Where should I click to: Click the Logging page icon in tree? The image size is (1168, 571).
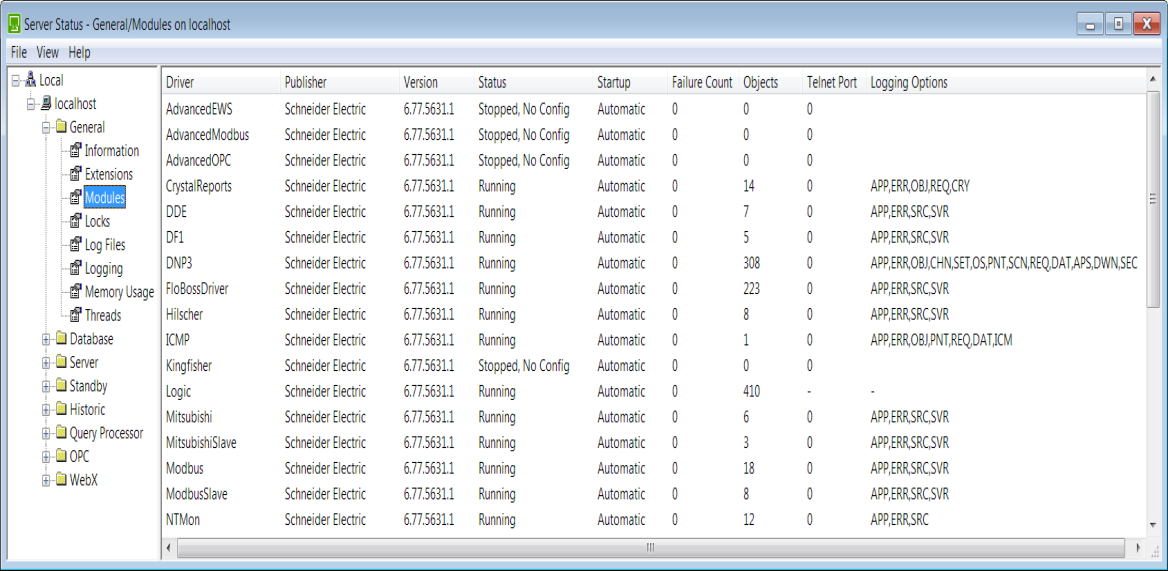point(75,269)
